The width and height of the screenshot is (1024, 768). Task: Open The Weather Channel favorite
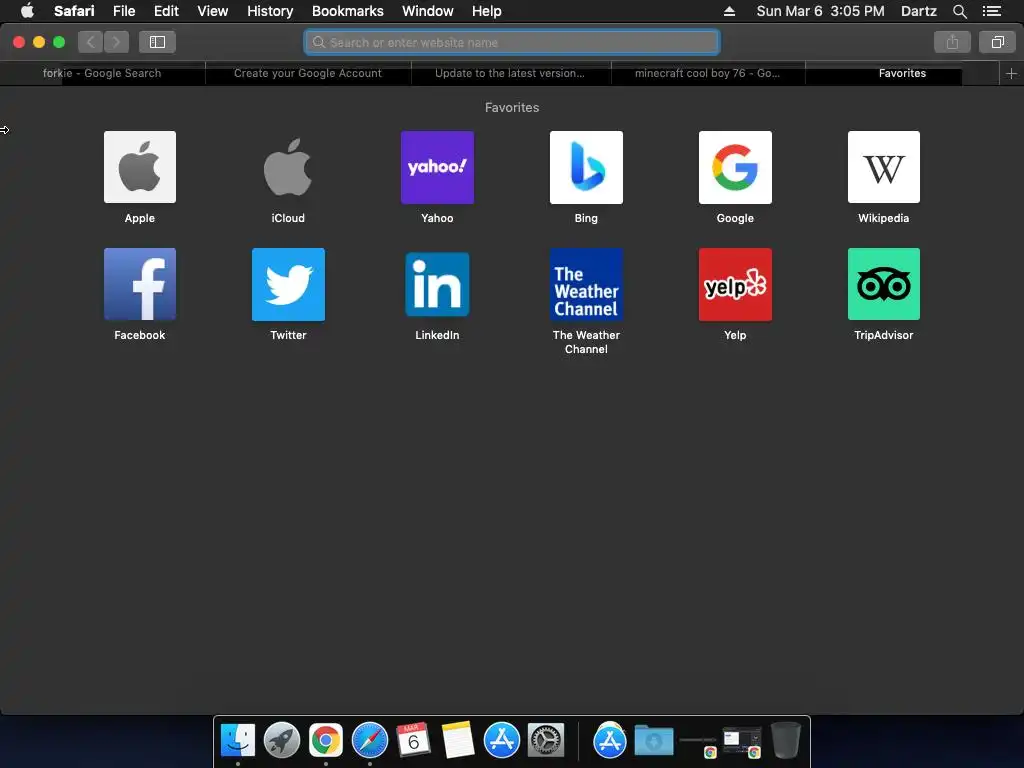tap(586, 284)
